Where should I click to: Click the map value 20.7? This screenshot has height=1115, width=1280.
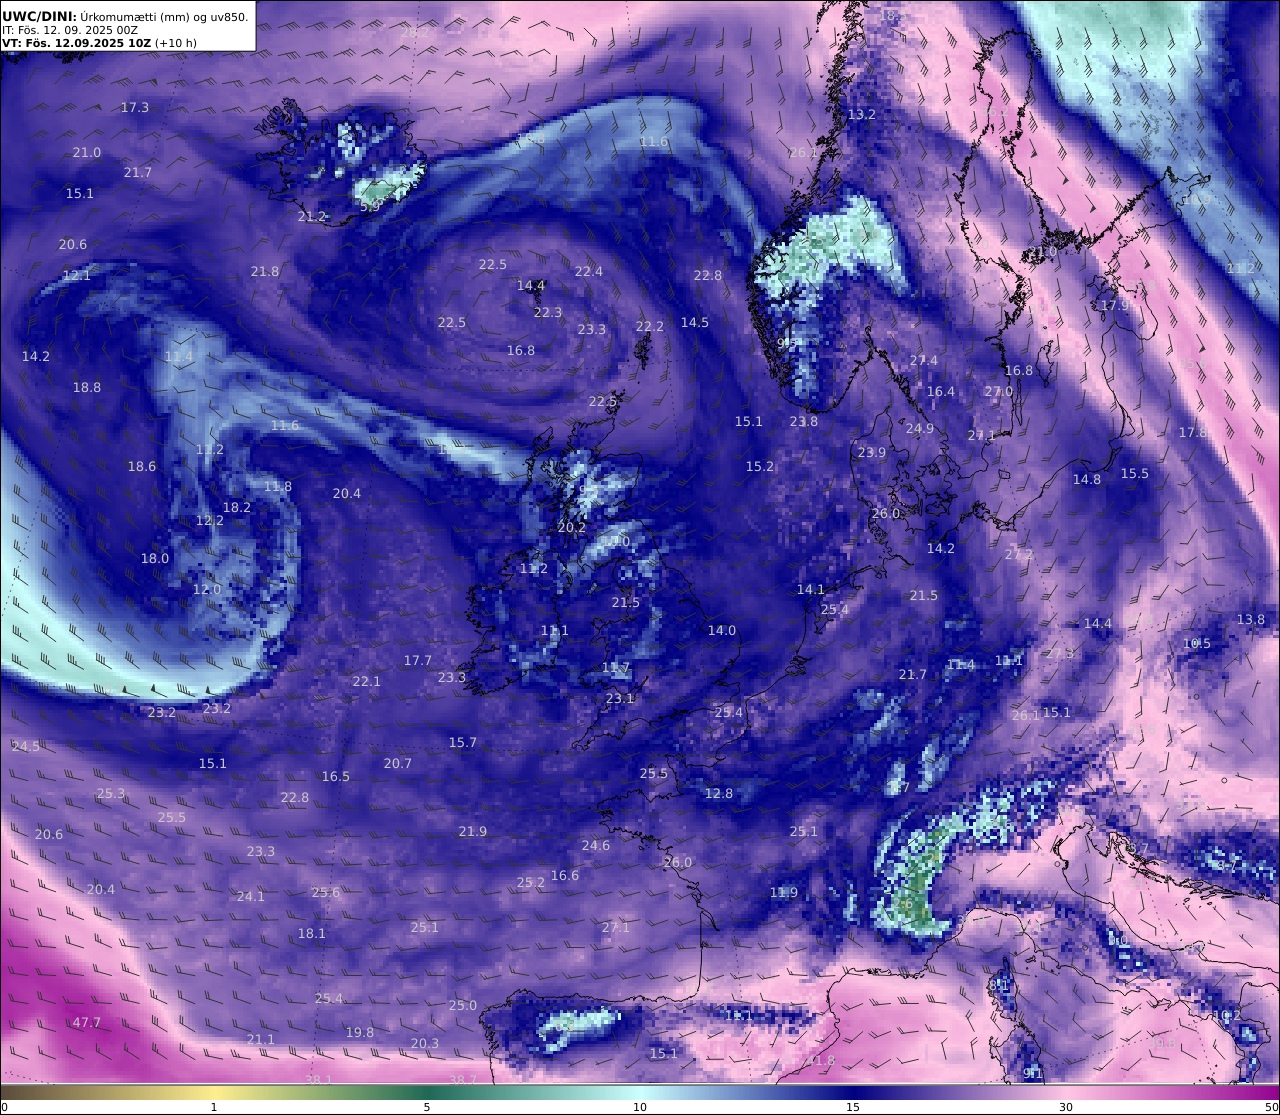[398, 763]
